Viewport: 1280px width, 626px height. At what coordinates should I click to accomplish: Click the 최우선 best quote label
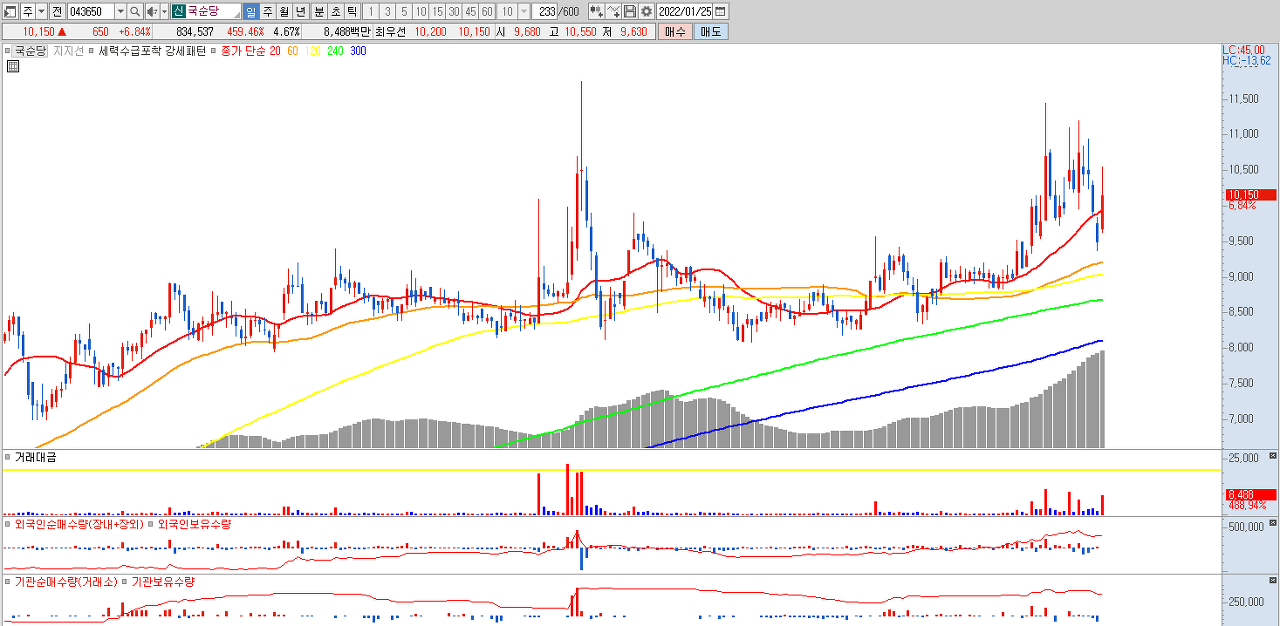pos(393,32)
